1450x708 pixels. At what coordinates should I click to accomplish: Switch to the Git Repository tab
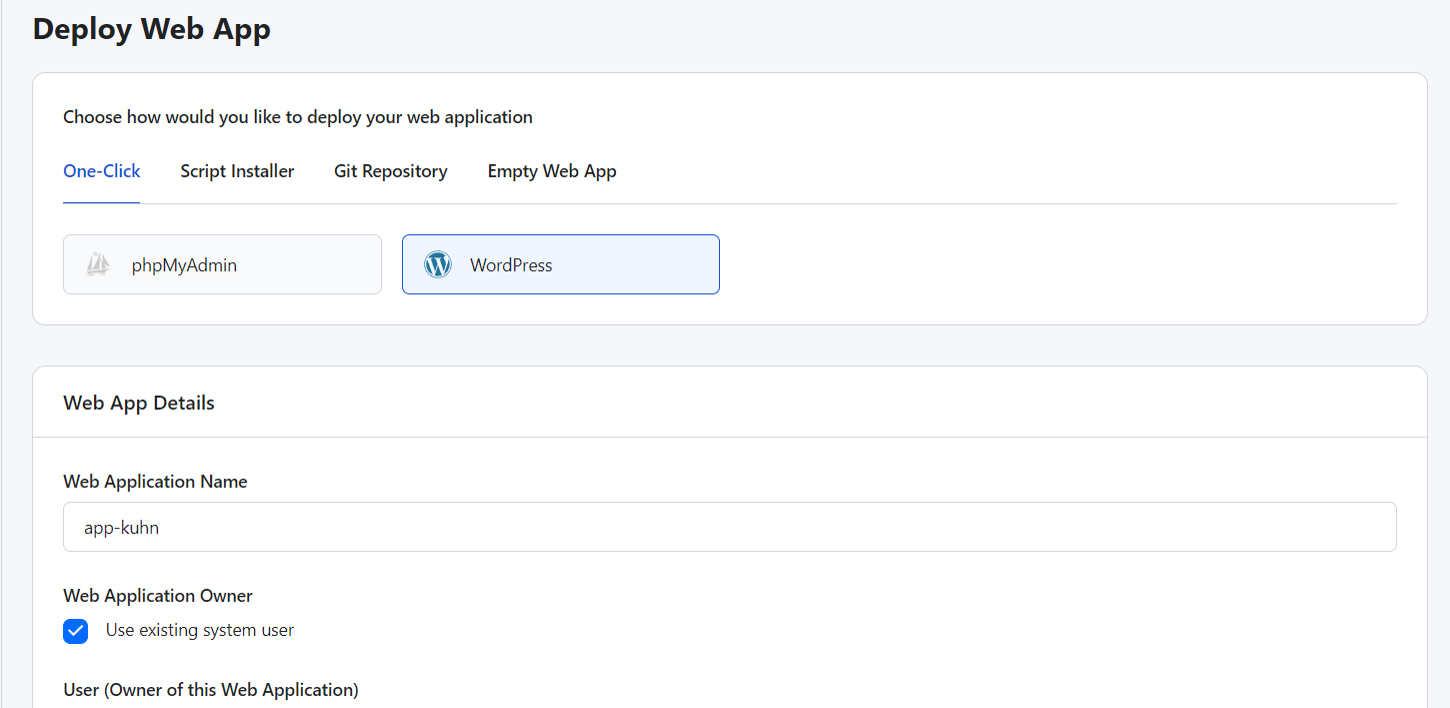390,171
